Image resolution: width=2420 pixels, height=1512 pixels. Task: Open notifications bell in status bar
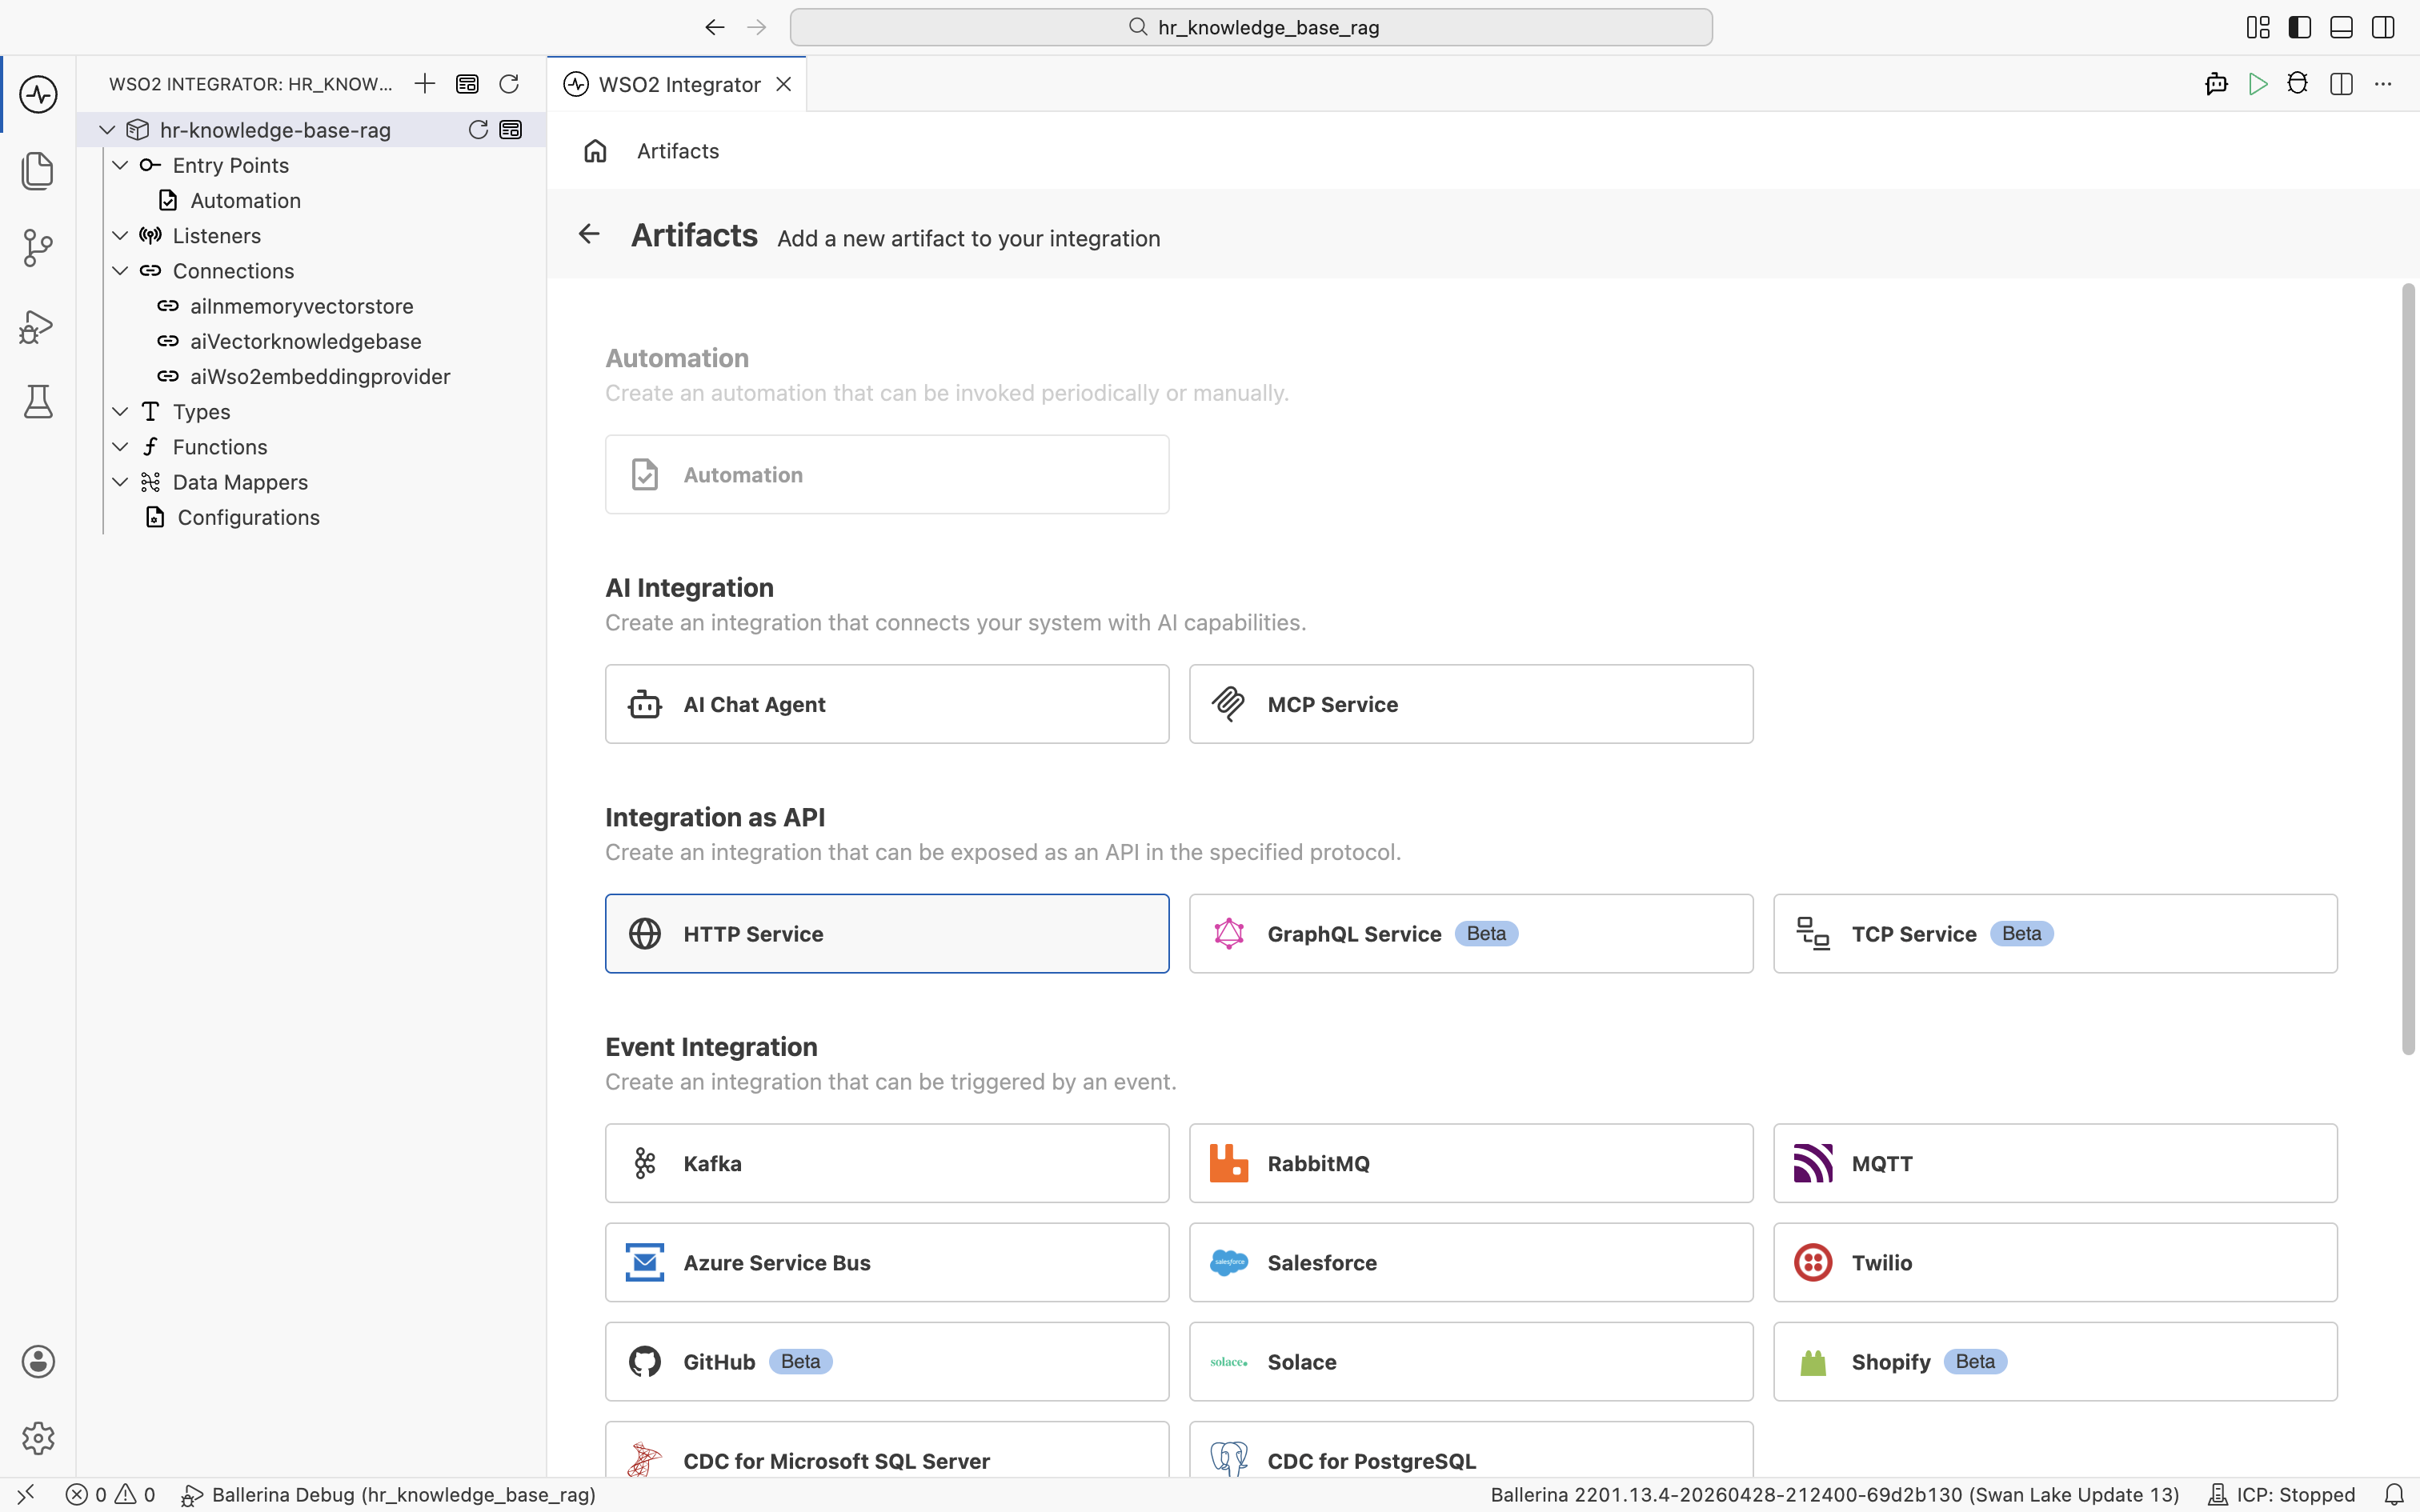click(2394, 1495)
